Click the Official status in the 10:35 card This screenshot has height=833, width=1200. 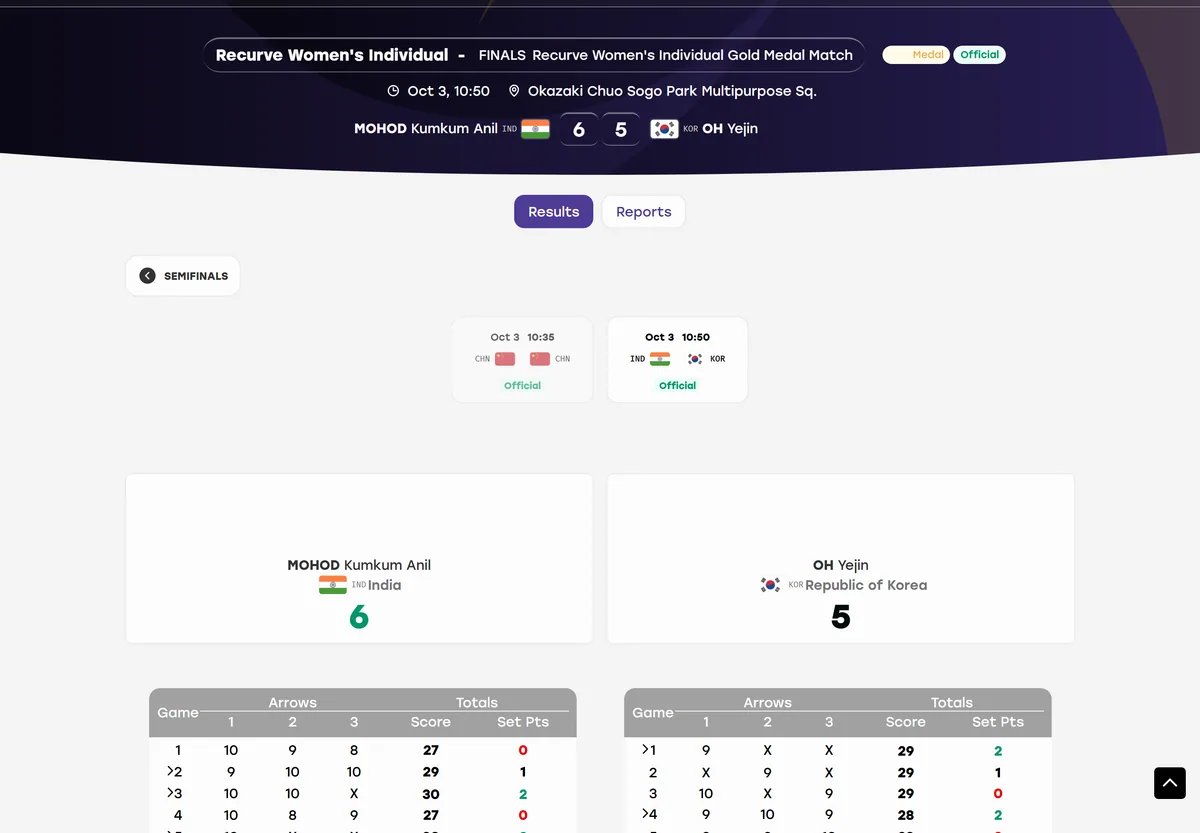click(x=522, y=386)
